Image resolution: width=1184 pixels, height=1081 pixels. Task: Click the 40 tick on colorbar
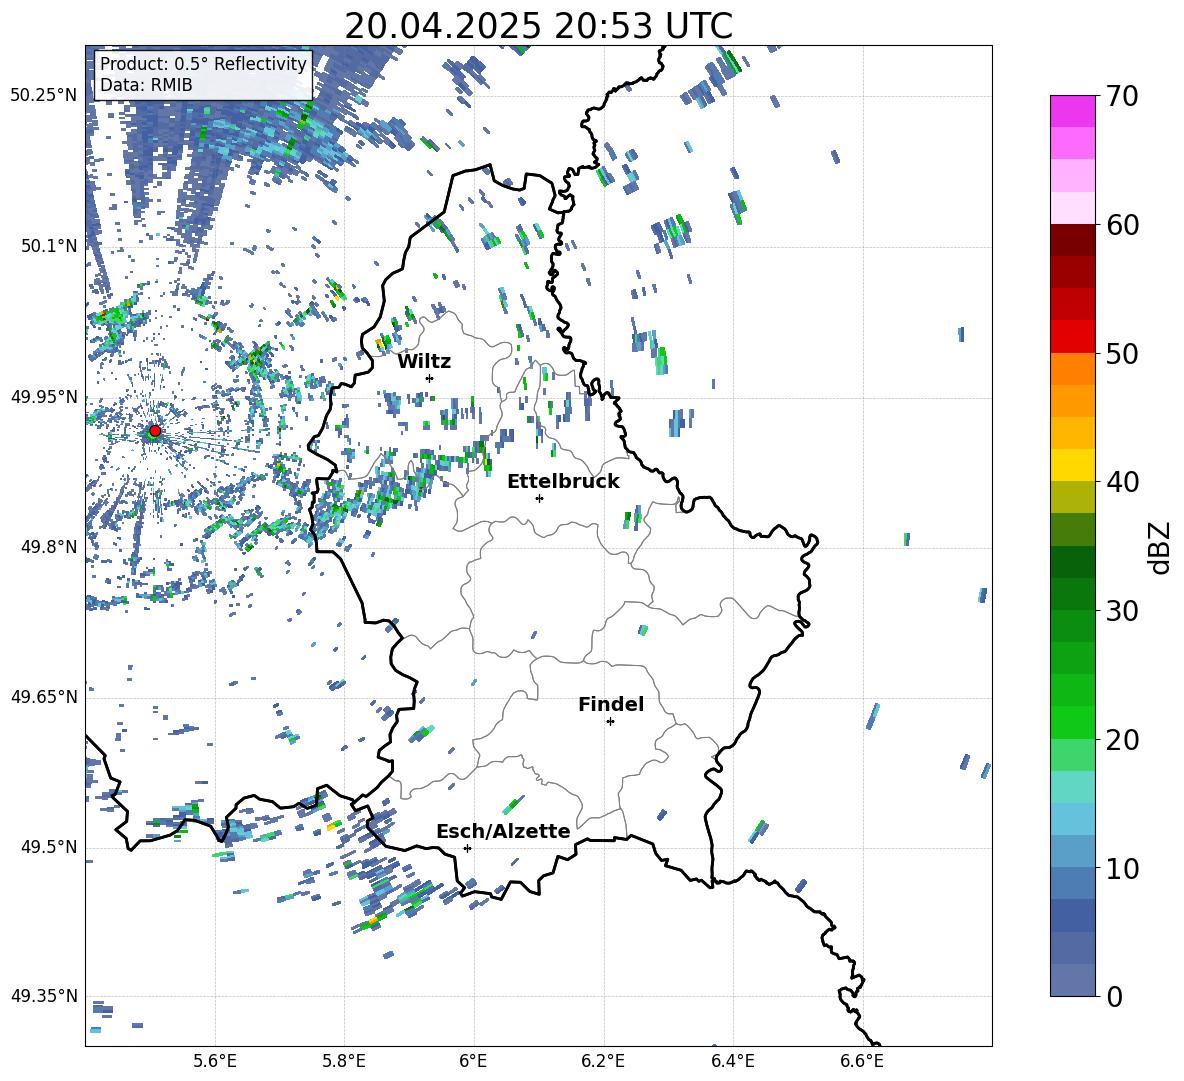pyautogui.click(x=1122, y=482)
